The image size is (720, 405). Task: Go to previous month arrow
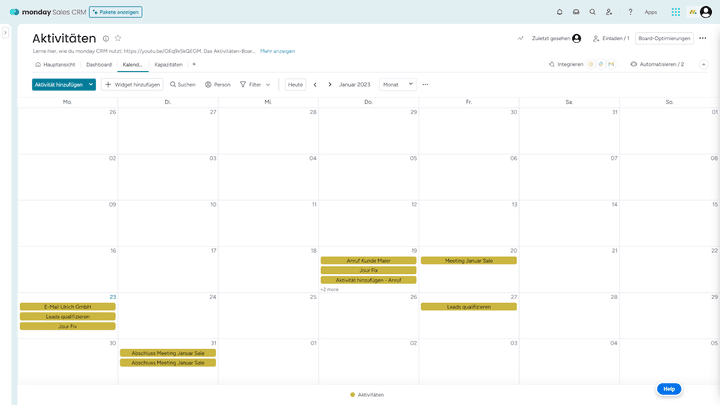[315, 84]
